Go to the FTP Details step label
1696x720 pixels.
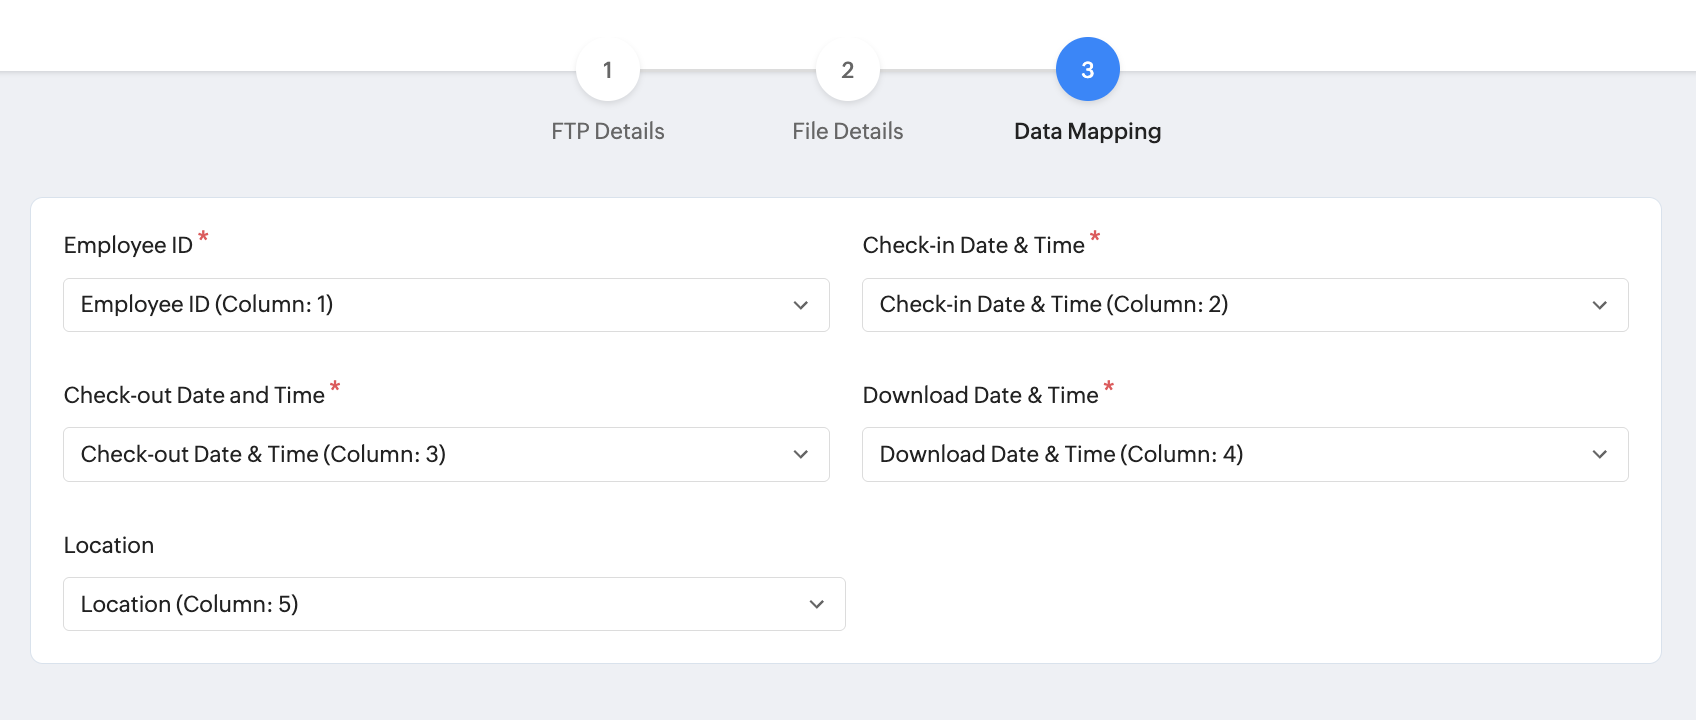[607, 131]
